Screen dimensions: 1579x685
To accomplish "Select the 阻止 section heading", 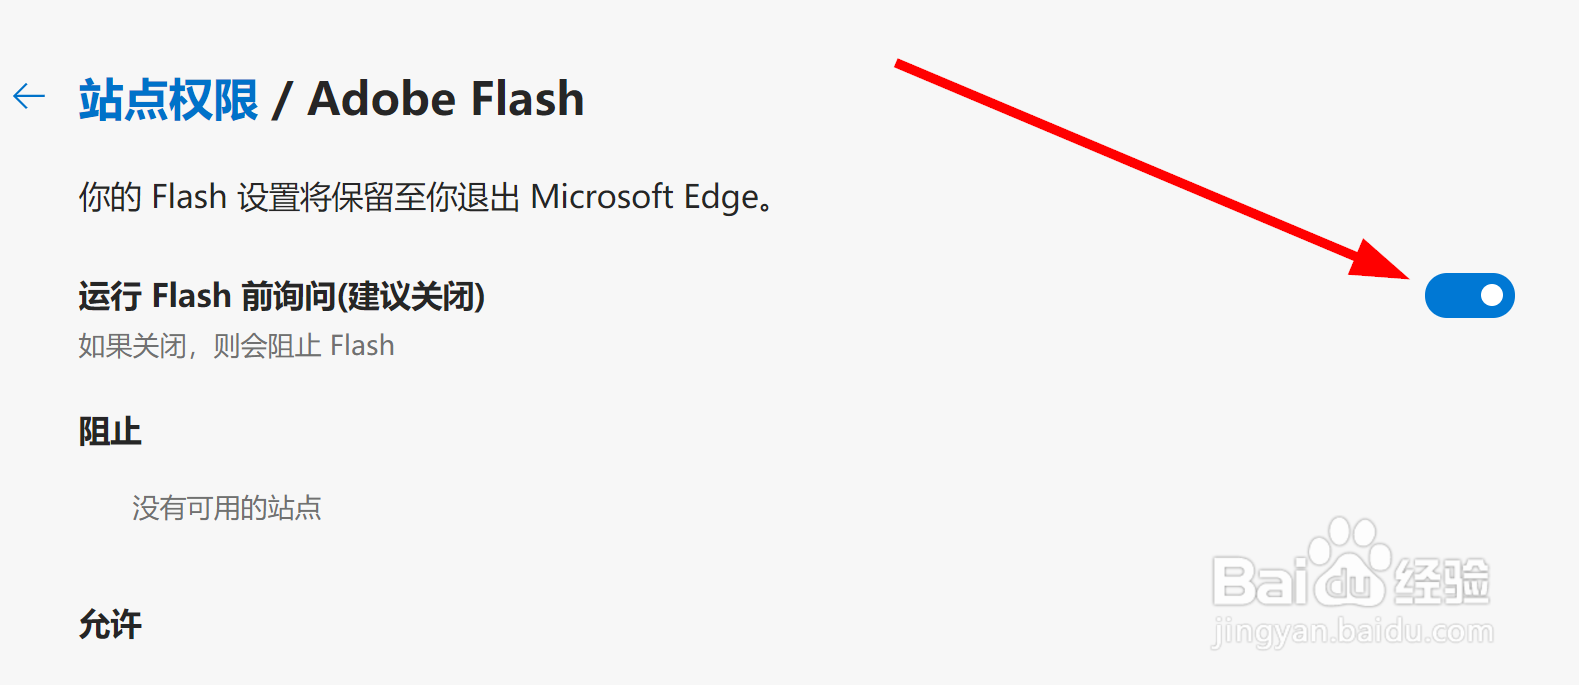I will (110, 432).
